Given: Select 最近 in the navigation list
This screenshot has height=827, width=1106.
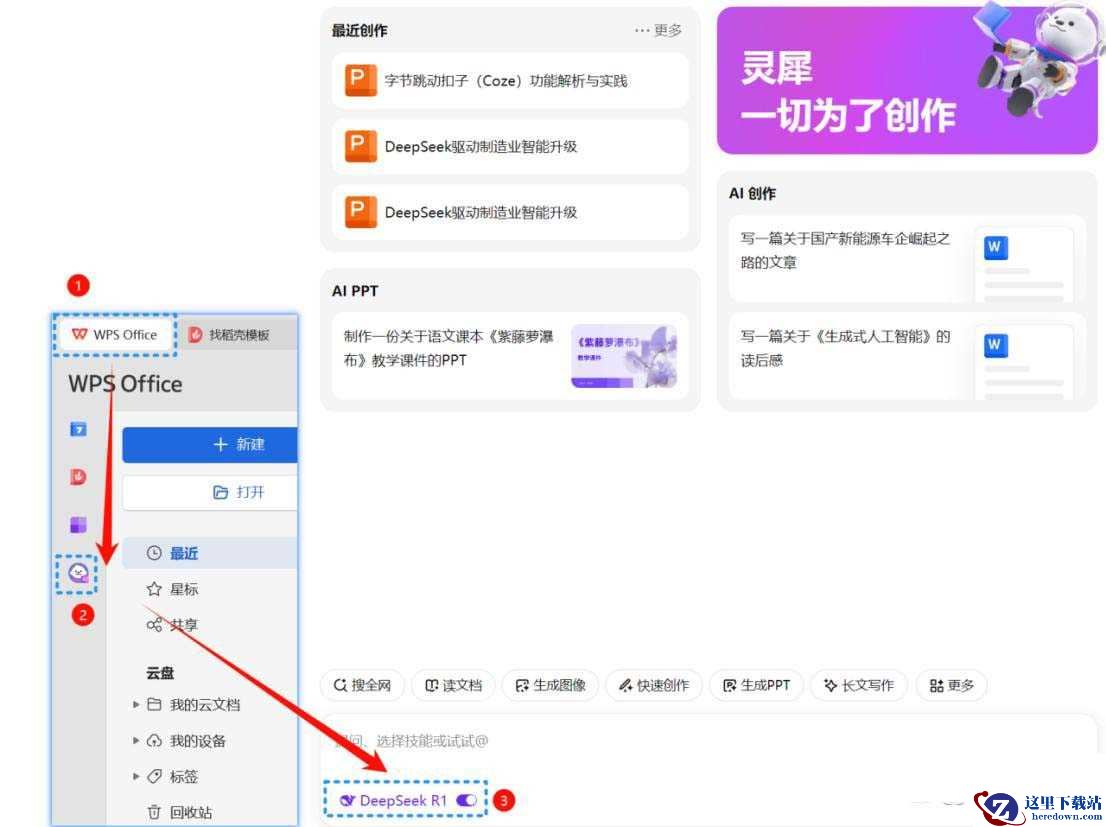Looking at the screenshot, I should click(209, 553).
